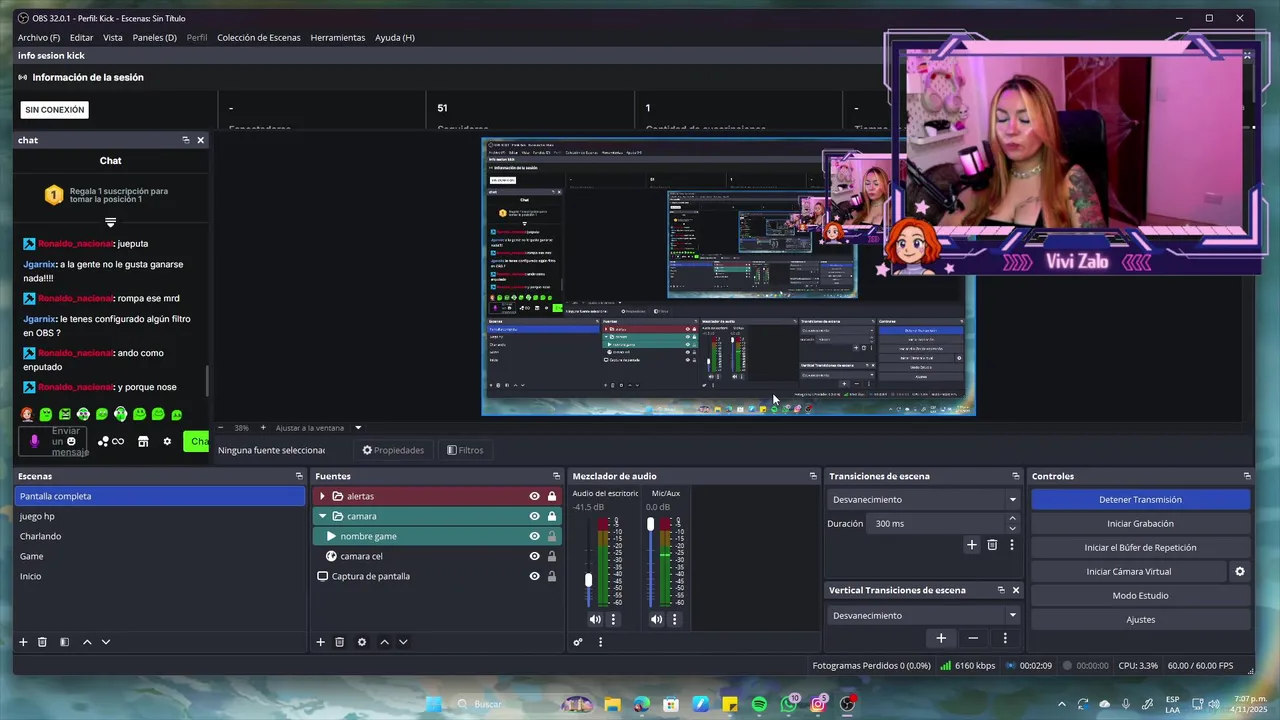Move scene down with Escenas down arrow
Image resolution: width=1280 pixels, height=720 pixels.
106,642
